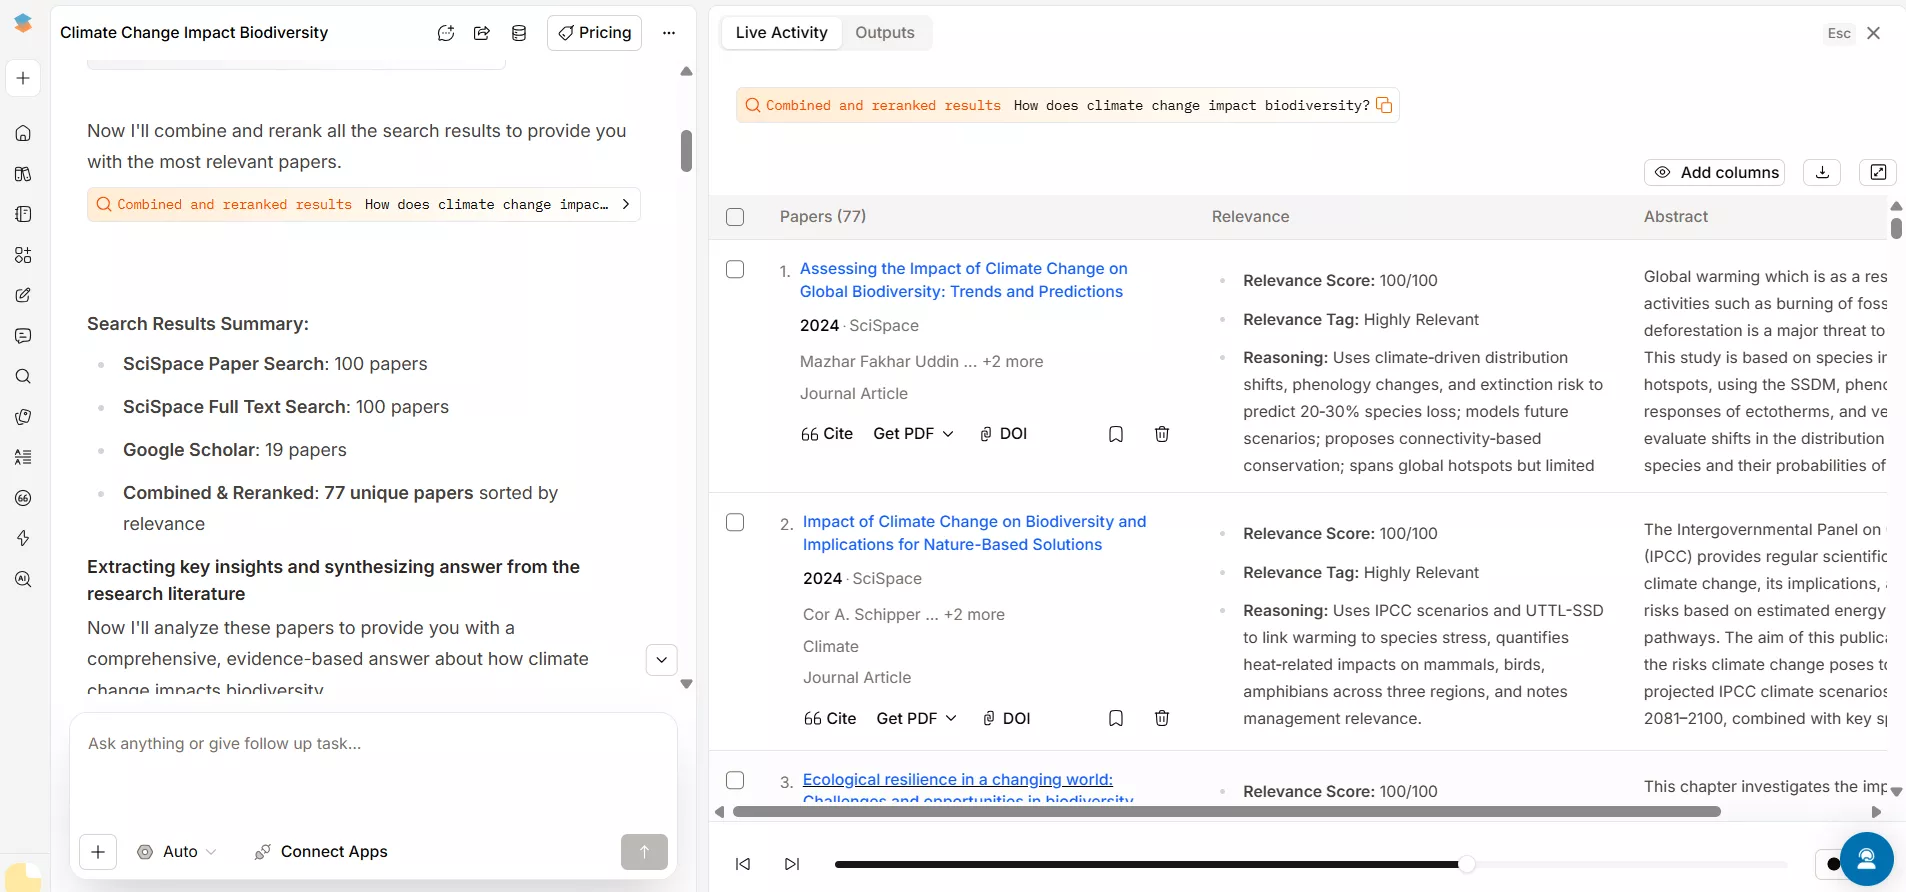
Task: Check the box for paper 1
Action: [735, 269]
